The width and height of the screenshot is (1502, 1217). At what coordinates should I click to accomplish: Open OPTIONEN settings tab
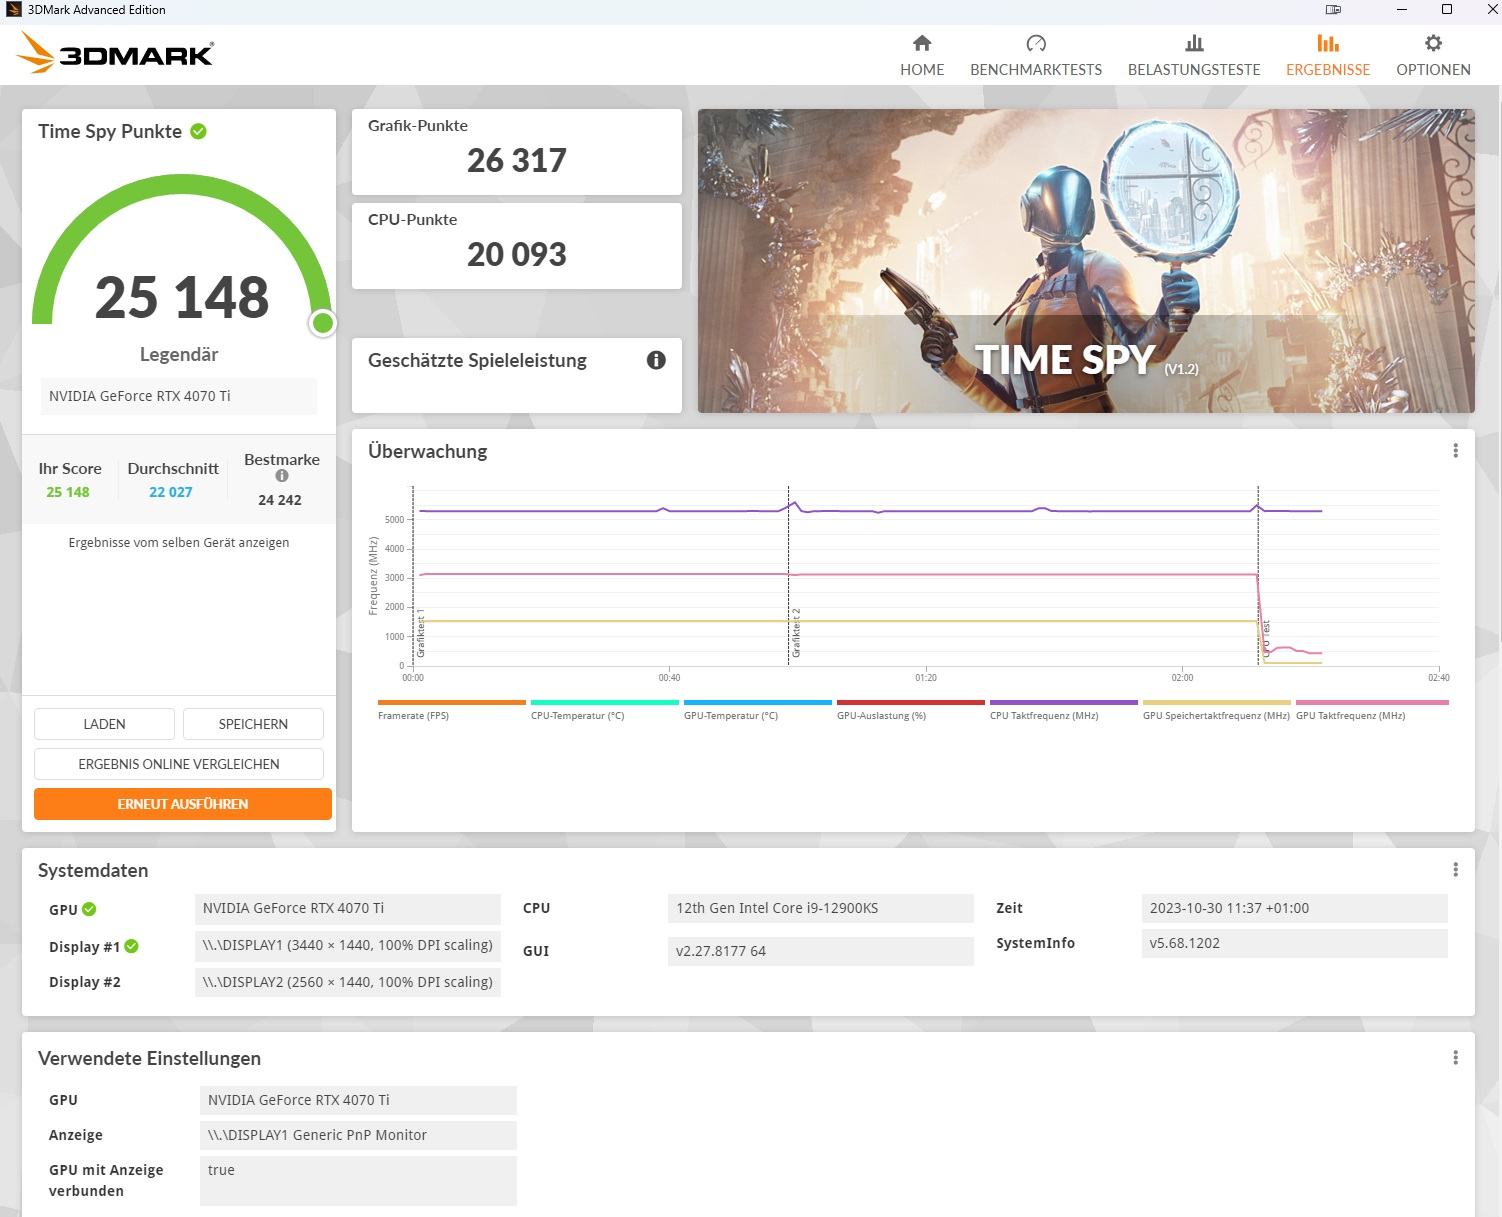coord(1433,56)
